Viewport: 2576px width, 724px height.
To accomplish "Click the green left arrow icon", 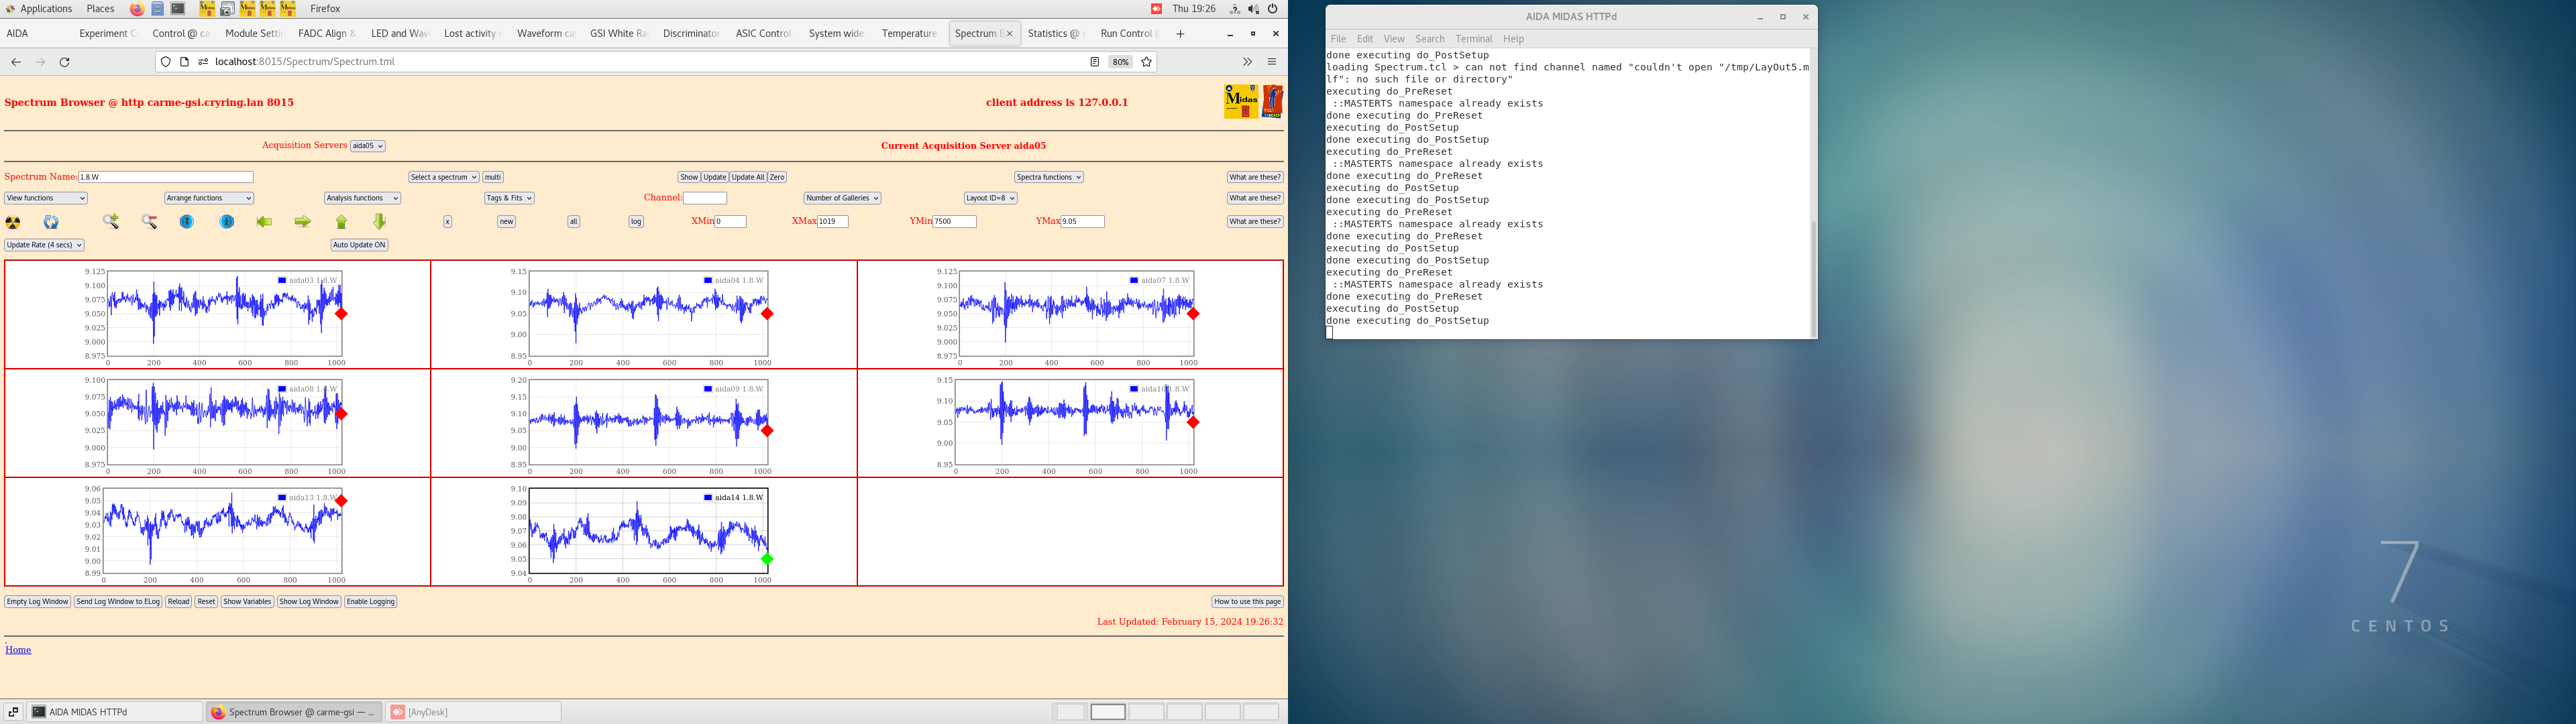I will coord(264,222).
